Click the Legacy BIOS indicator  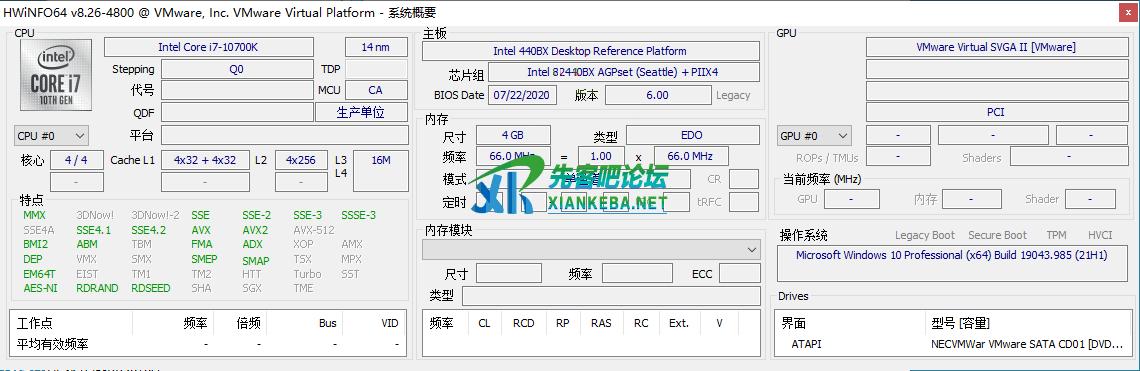point(733,95)
